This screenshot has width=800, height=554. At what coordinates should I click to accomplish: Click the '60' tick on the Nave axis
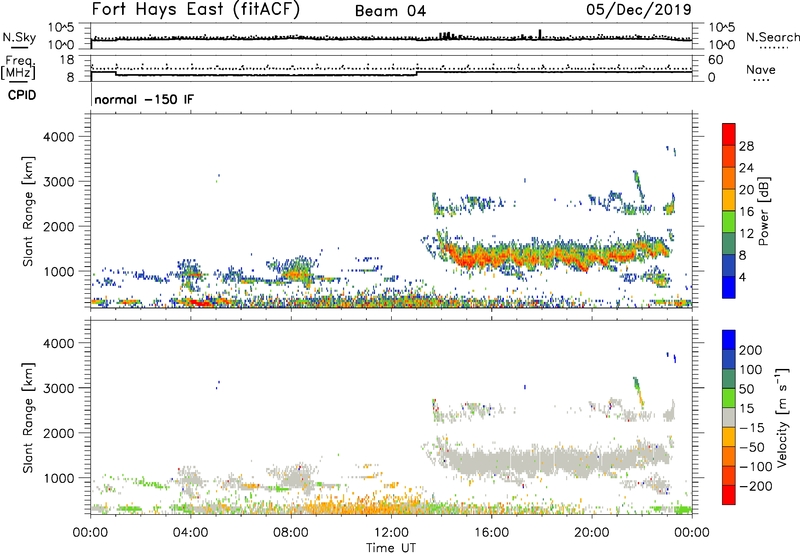pyautogui.click(x=716, y=60)
